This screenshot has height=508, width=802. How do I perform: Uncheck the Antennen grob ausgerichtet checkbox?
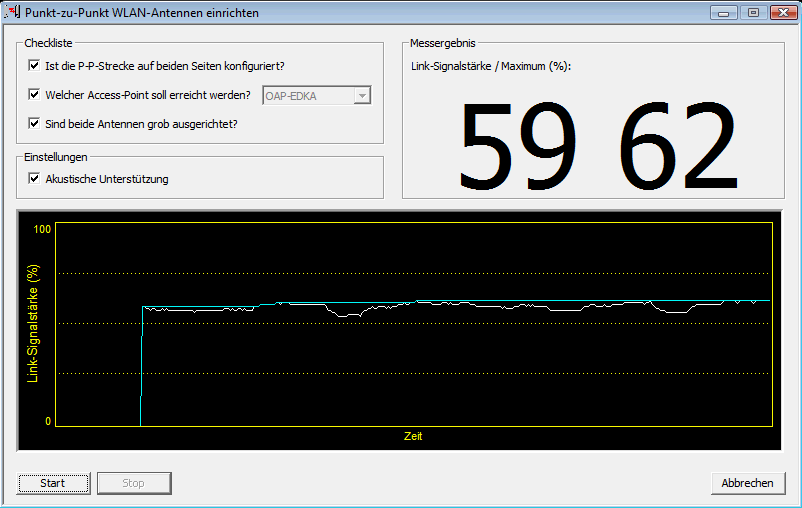point(35,124)
